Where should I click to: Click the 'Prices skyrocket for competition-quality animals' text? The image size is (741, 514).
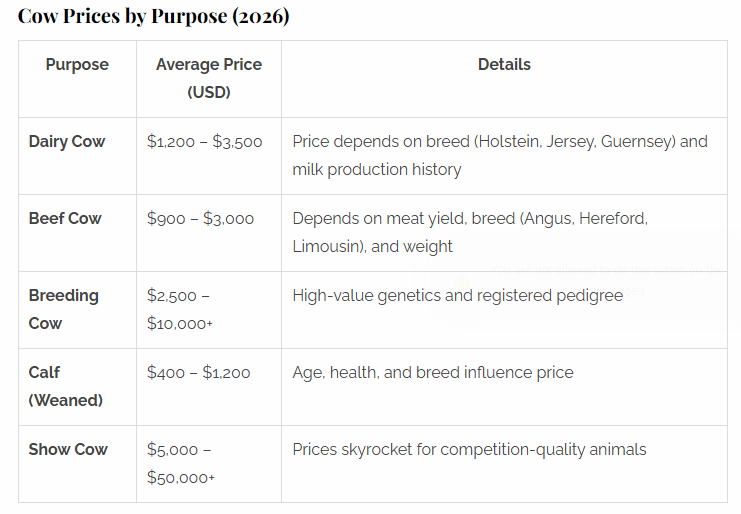point(469,449)
